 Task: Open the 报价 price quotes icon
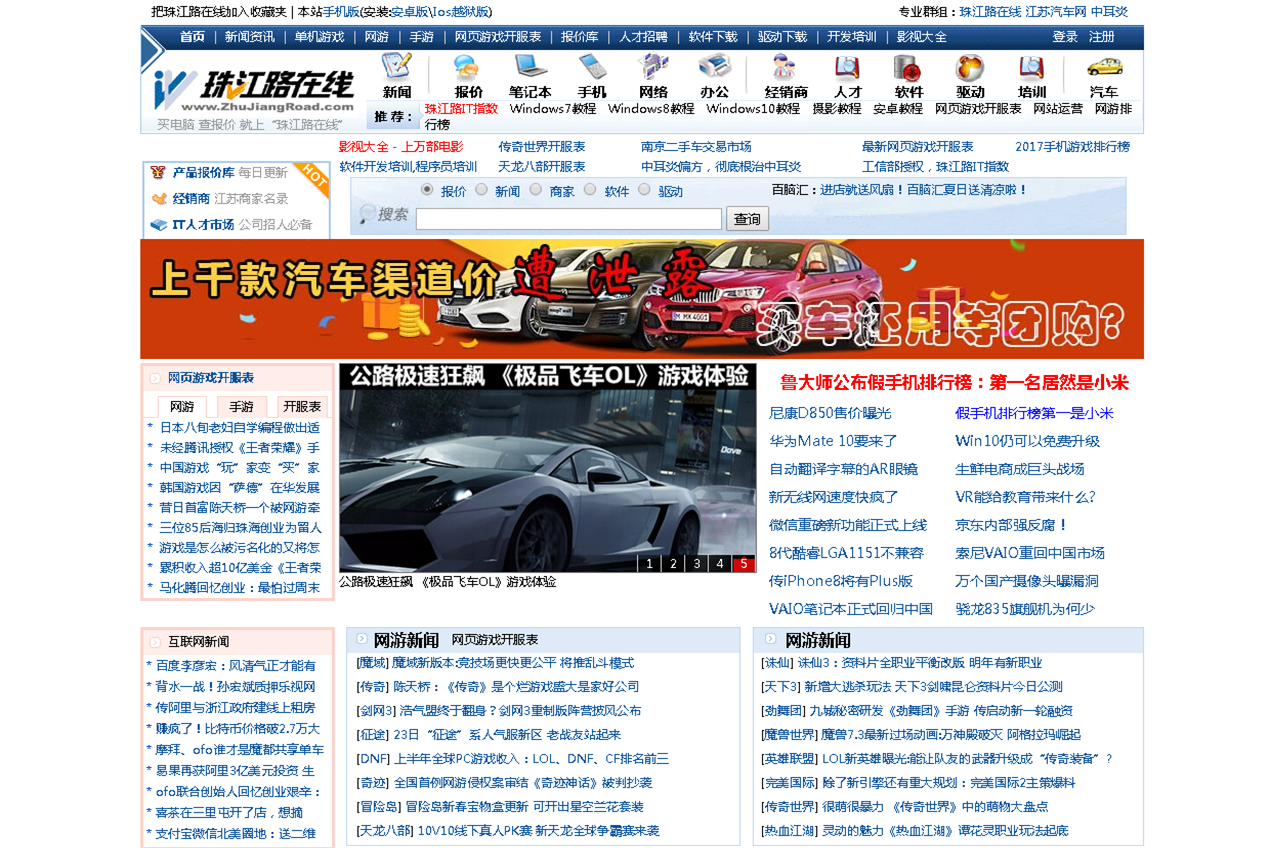(468, 68)
